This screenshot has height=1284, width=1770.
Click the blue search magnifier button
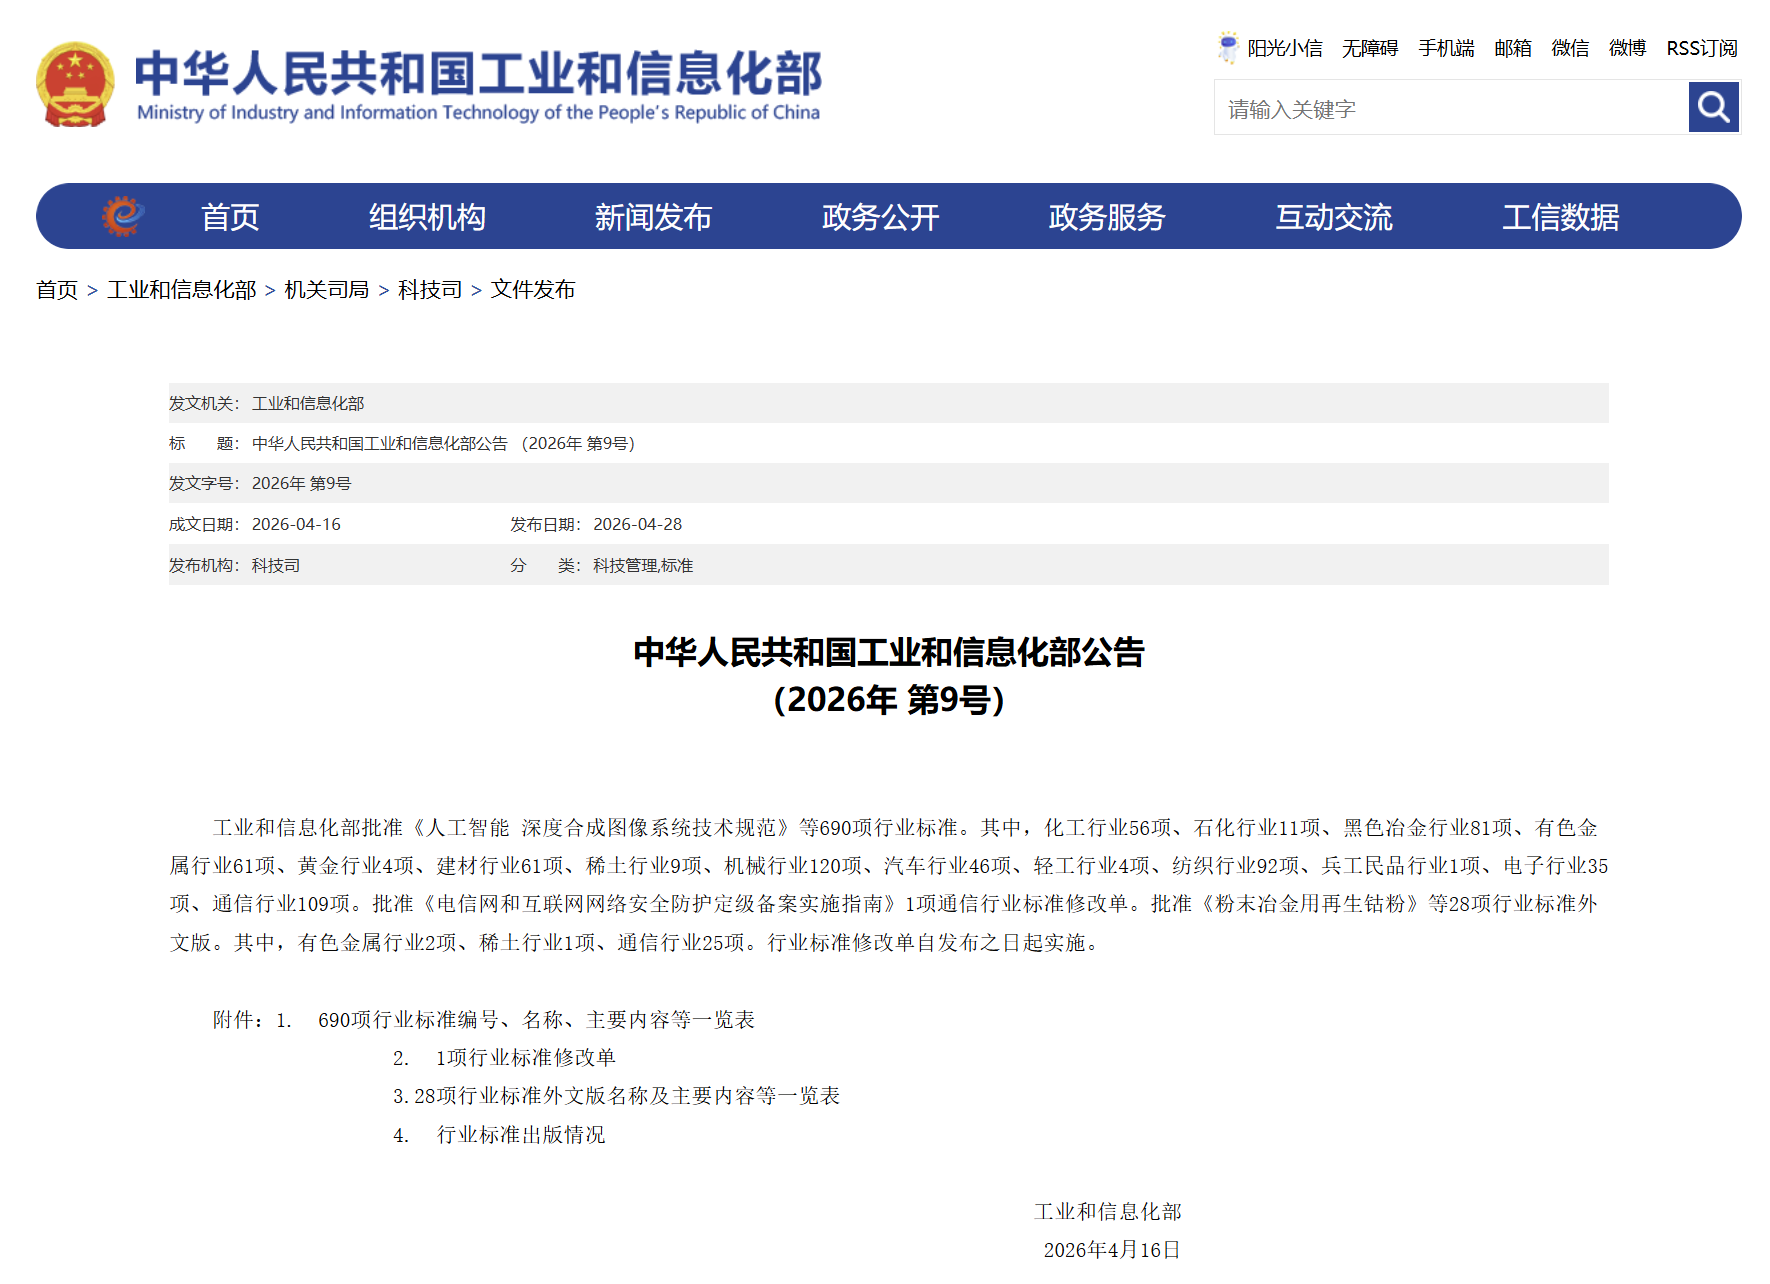coord(1714,107)
